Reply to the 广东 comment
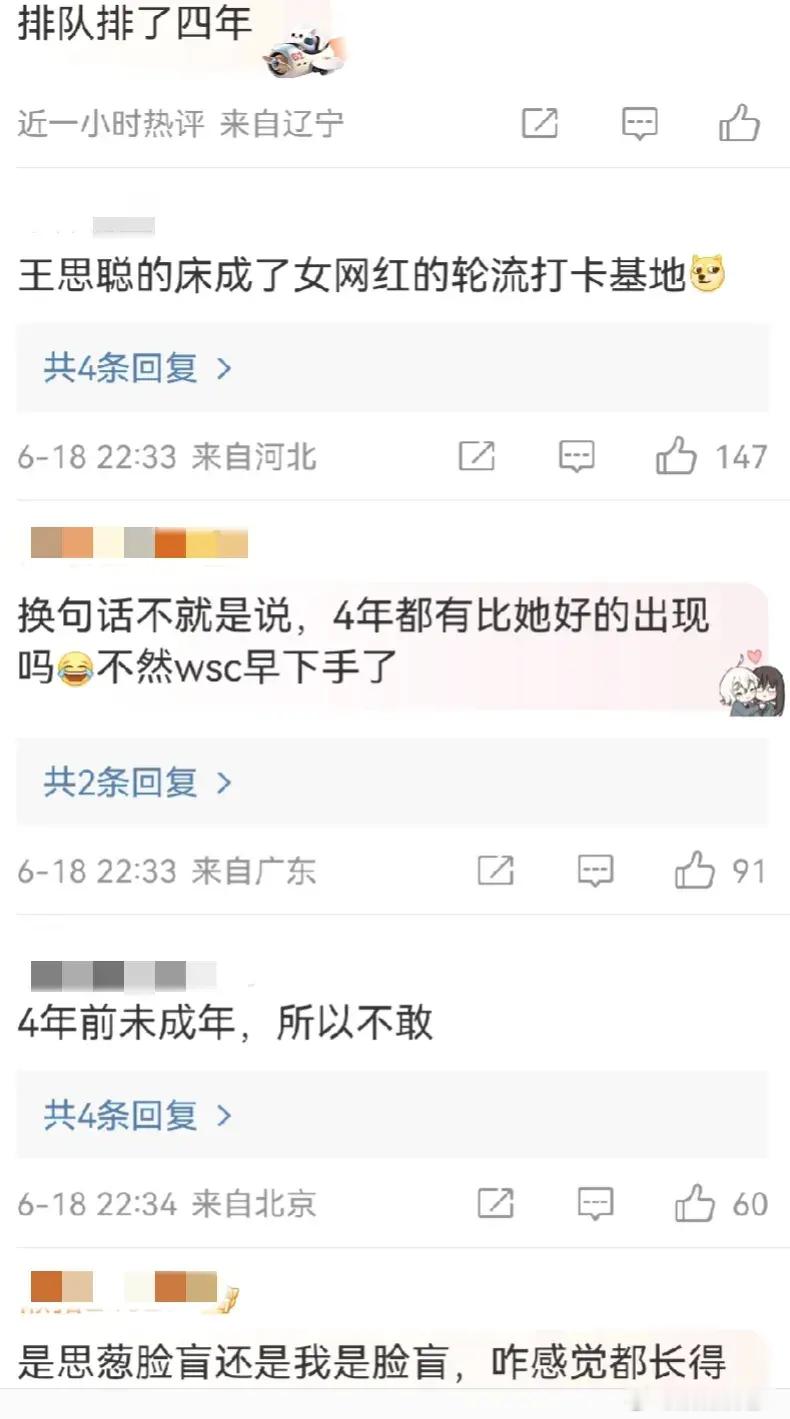Screen dimensions: 790x1419 (x=595, y=871)
